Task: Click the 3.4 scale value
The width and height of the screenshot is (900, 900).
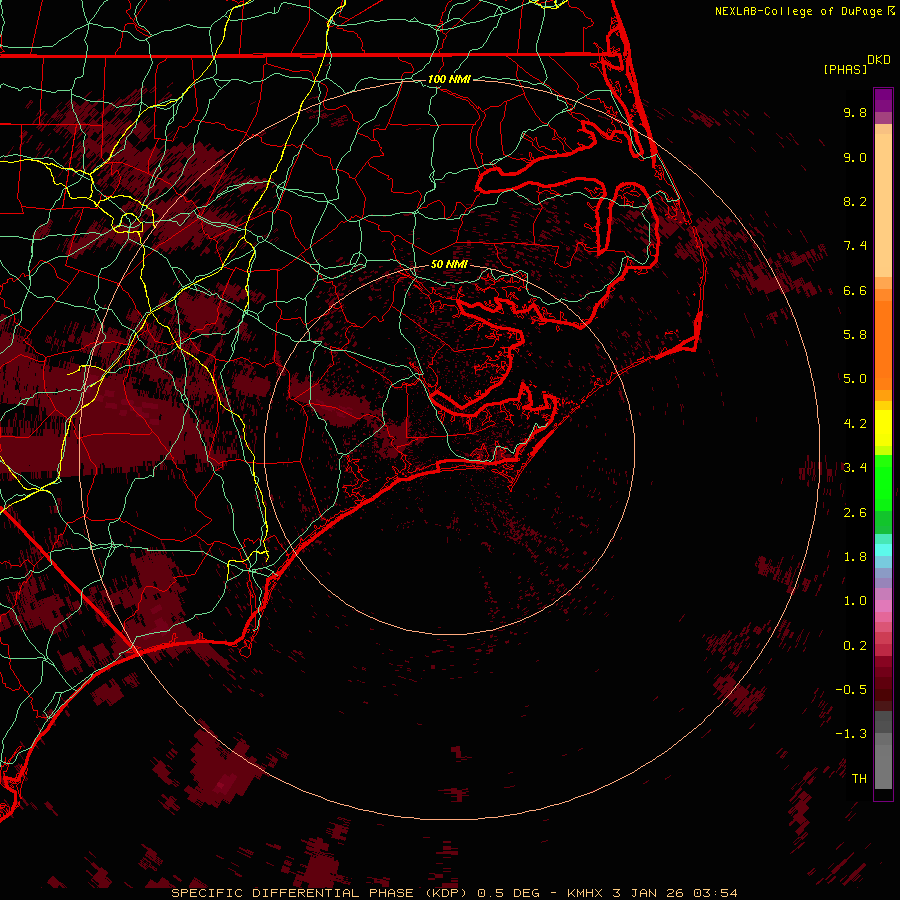Action: point(855,468)
